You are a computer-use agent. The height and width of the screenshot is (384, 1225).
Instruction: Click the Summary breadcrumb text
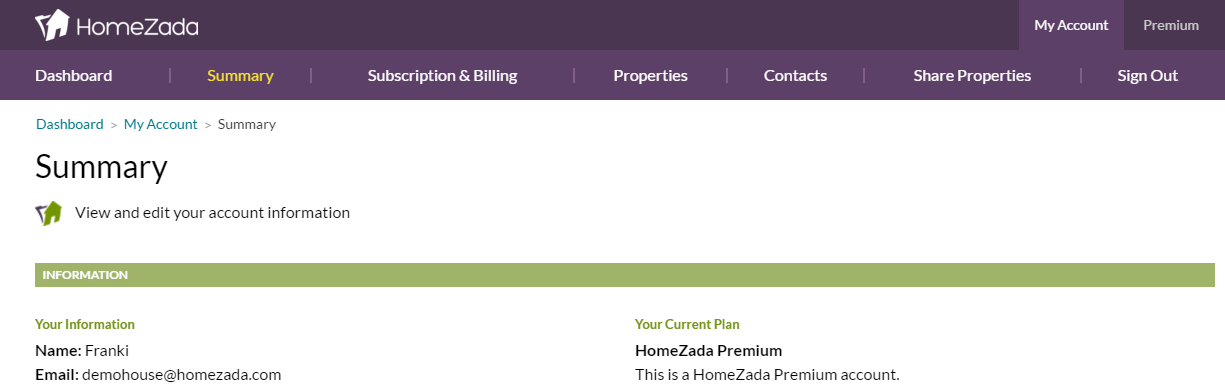tap(247, 124)
